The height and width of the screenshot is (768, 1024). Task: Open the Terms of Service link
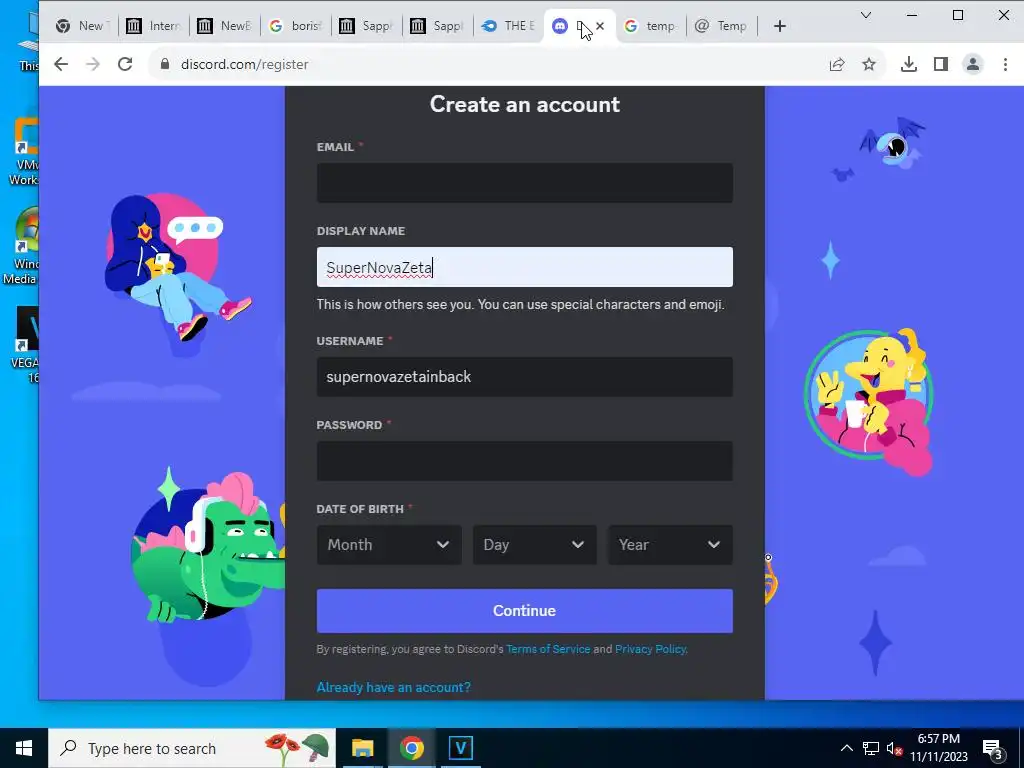(x=548, y=649)
